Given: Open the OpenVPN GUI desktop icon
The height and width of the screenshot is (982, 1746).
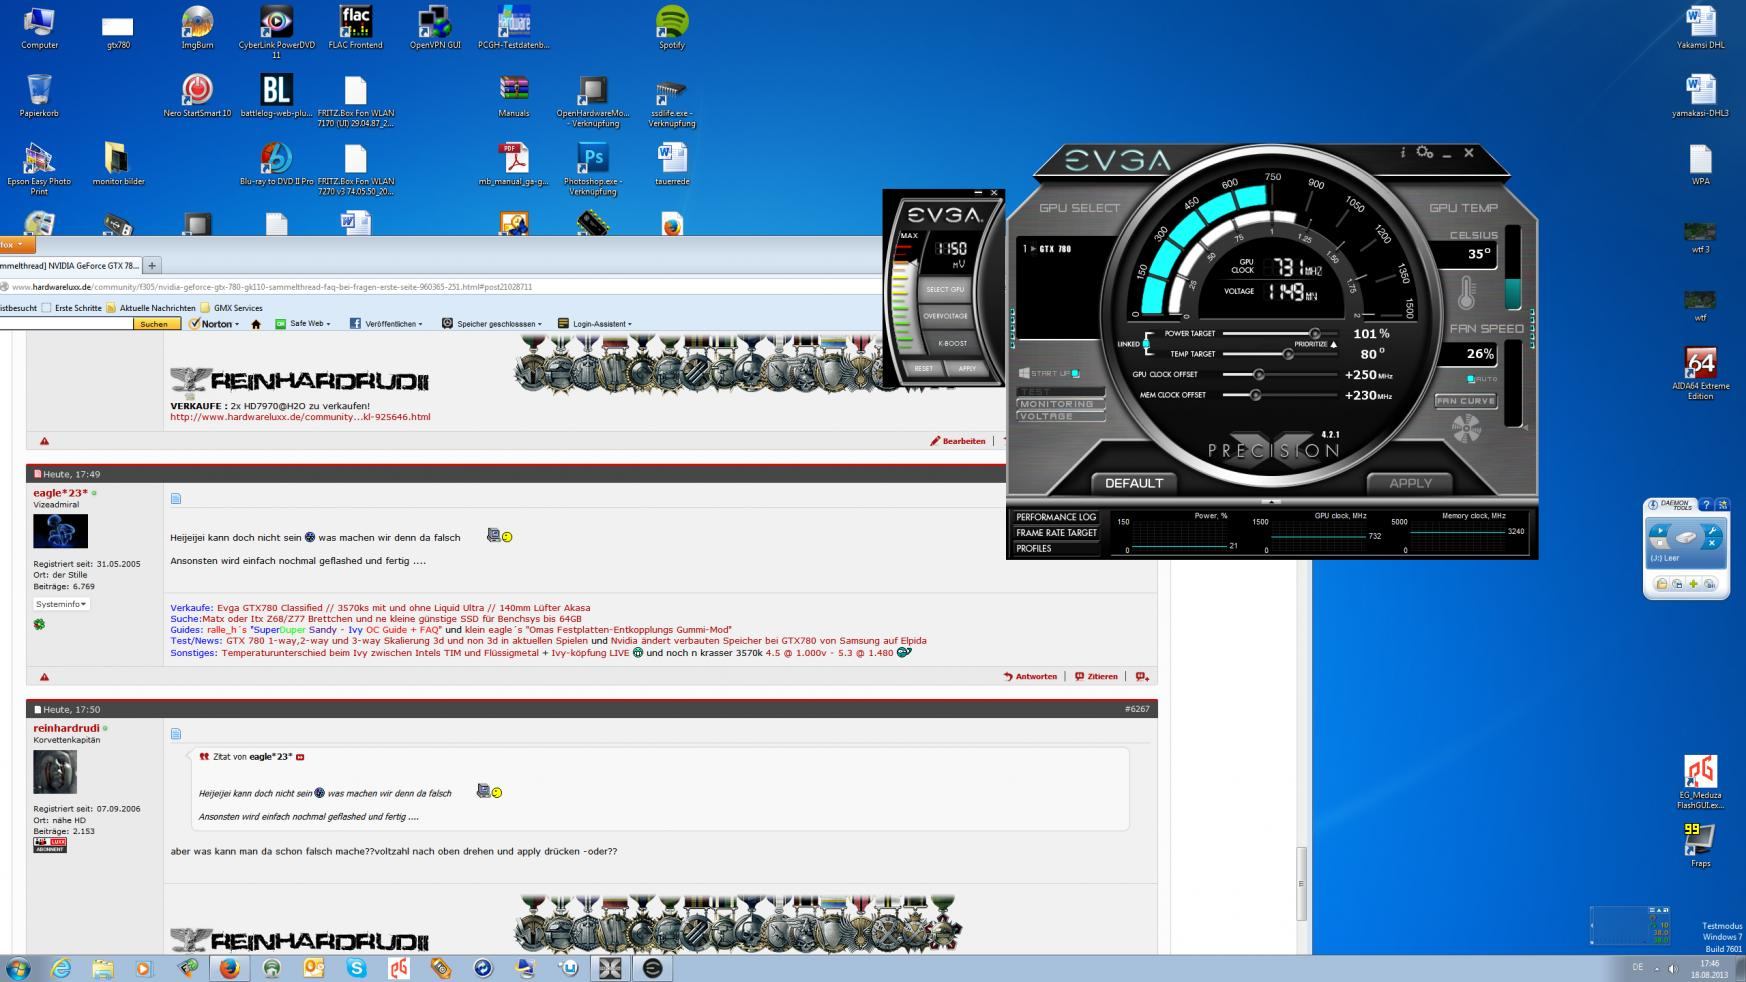Looking at the screenshot, I should [x=435, y=27].
